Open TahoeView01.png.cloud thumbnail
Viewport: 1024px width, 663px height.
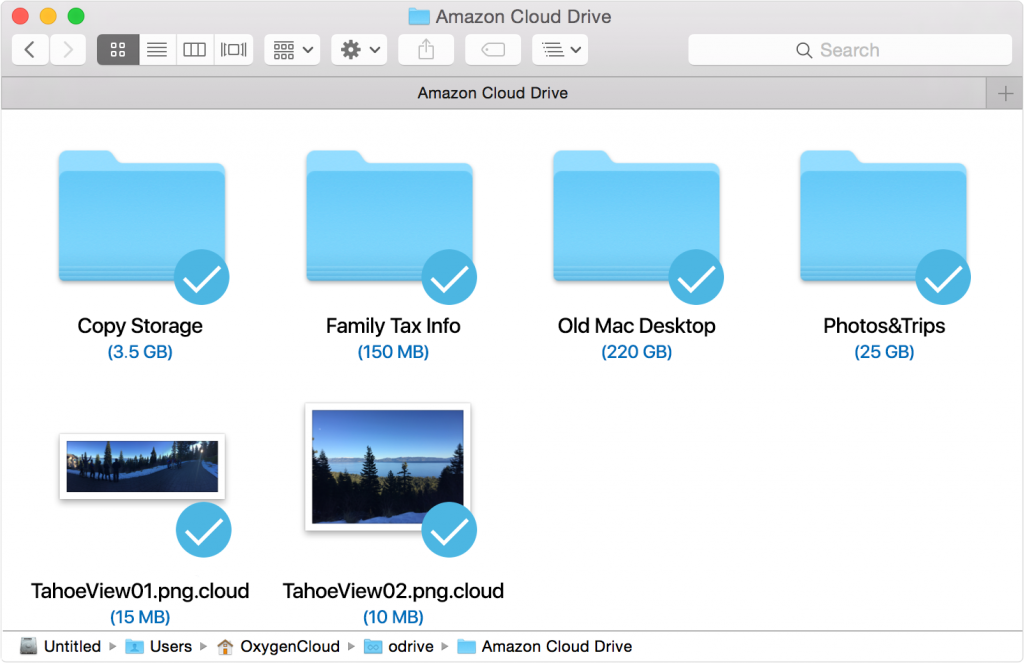(142, 464)
